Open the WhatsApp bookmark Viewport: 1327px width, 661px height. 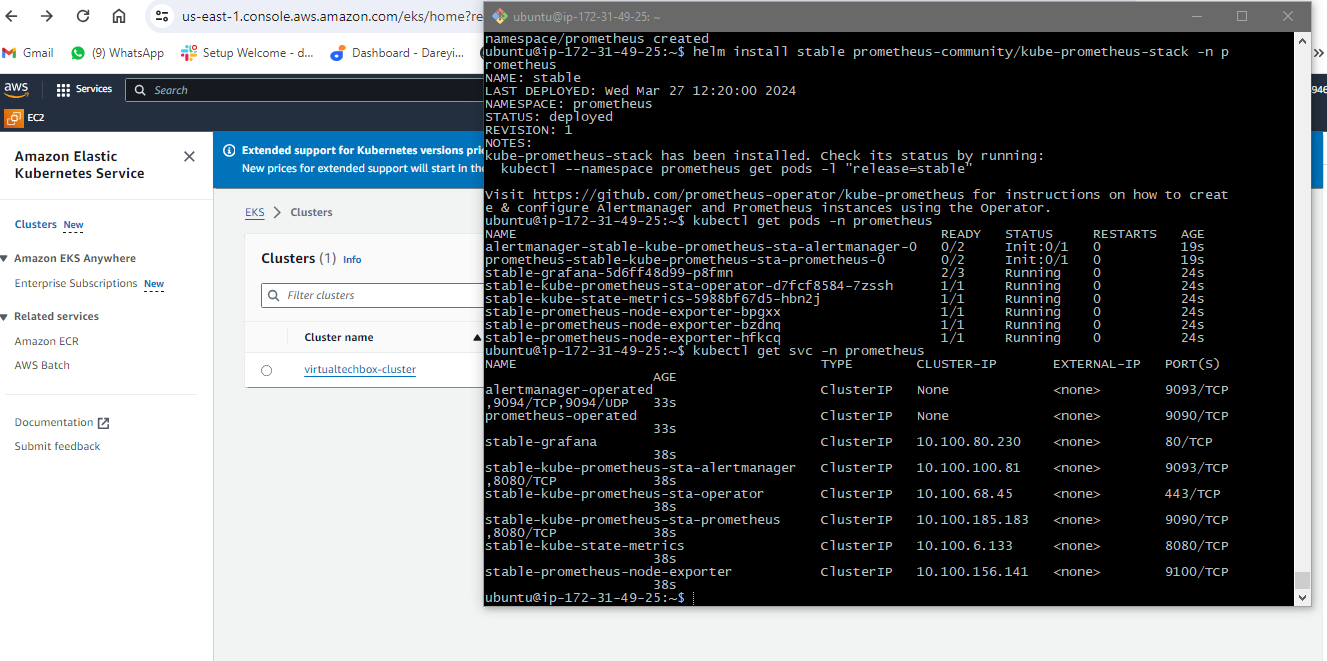[117, 53]
